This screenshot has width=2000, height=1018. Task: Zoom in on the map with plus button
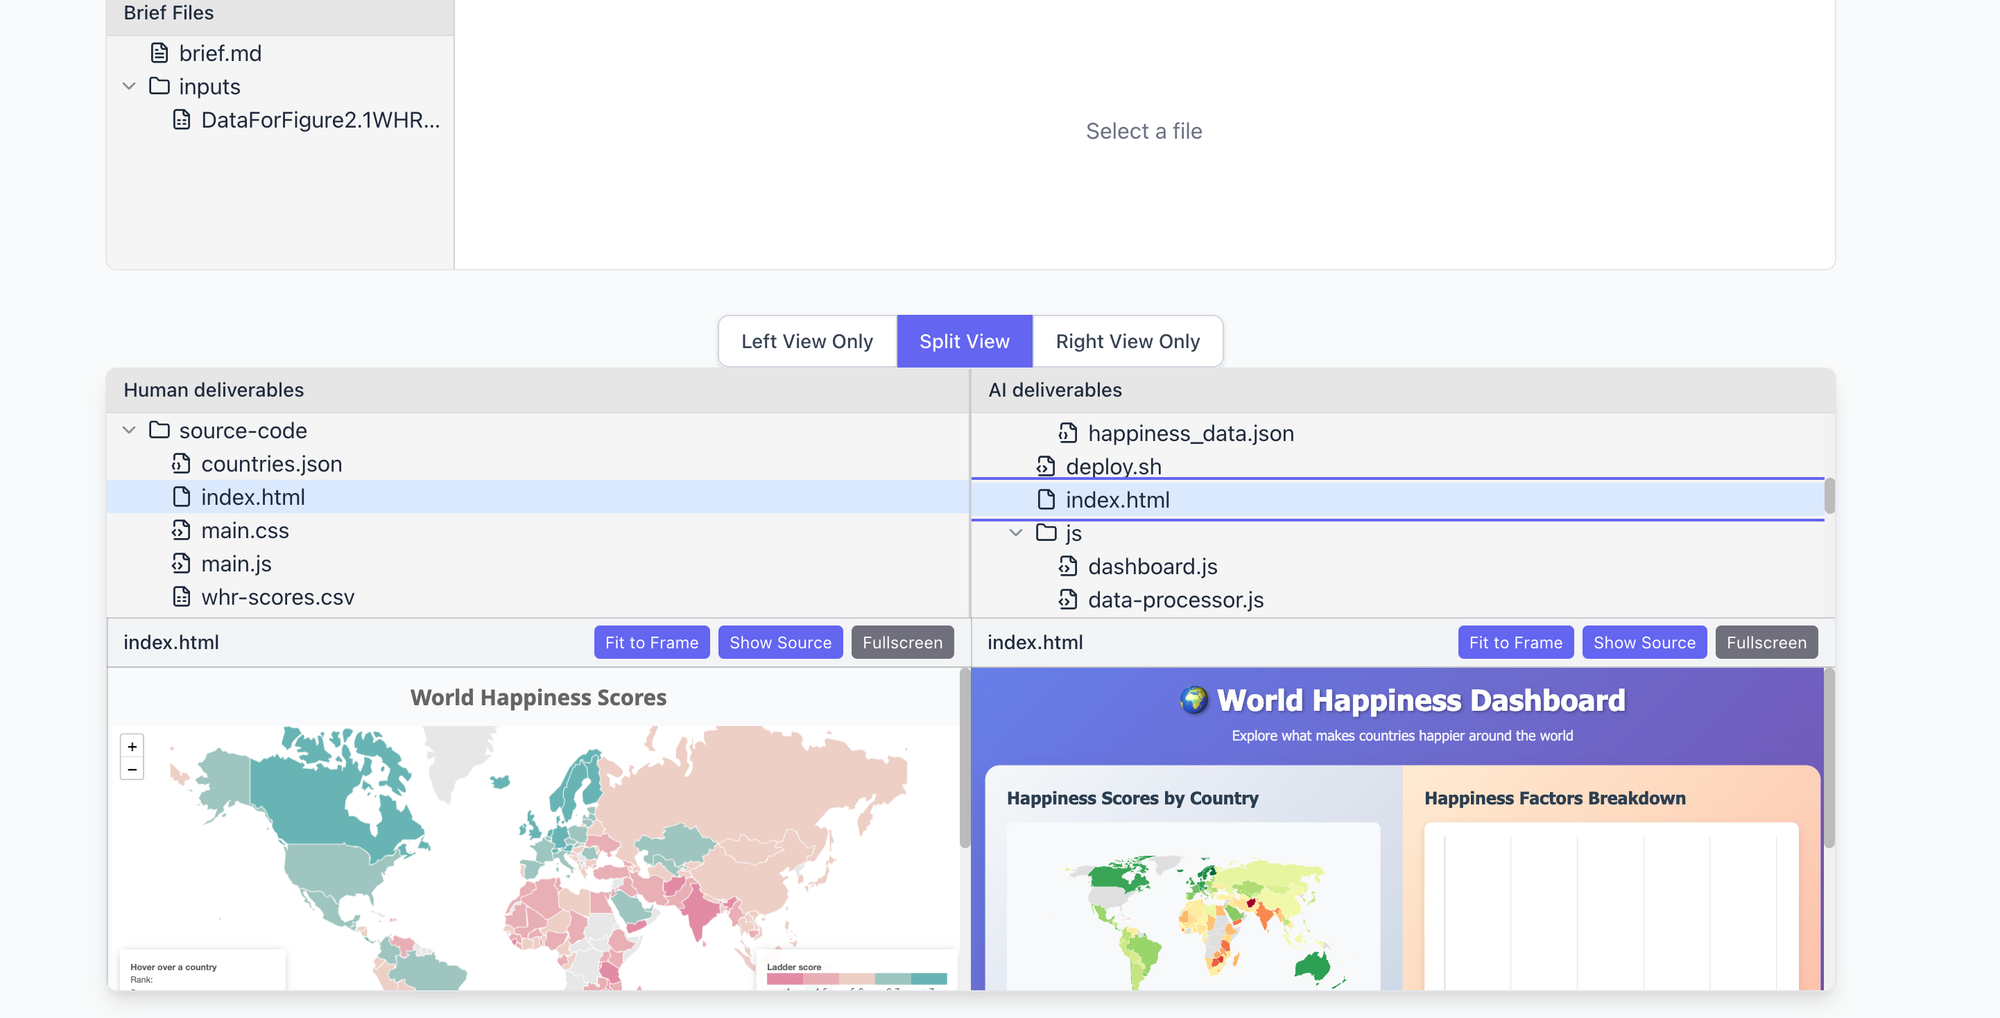point(132,747)
